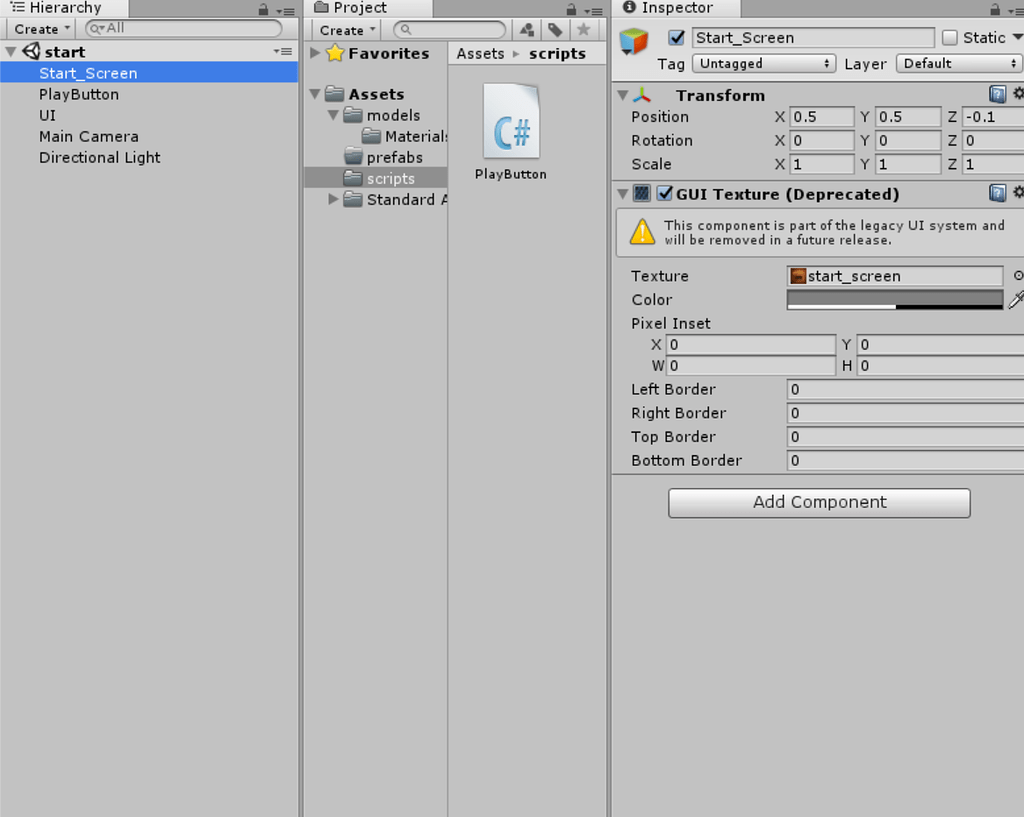
Task: Open the Transform component settings gear
Action: pyautogui.click(x=1019, y=94)
